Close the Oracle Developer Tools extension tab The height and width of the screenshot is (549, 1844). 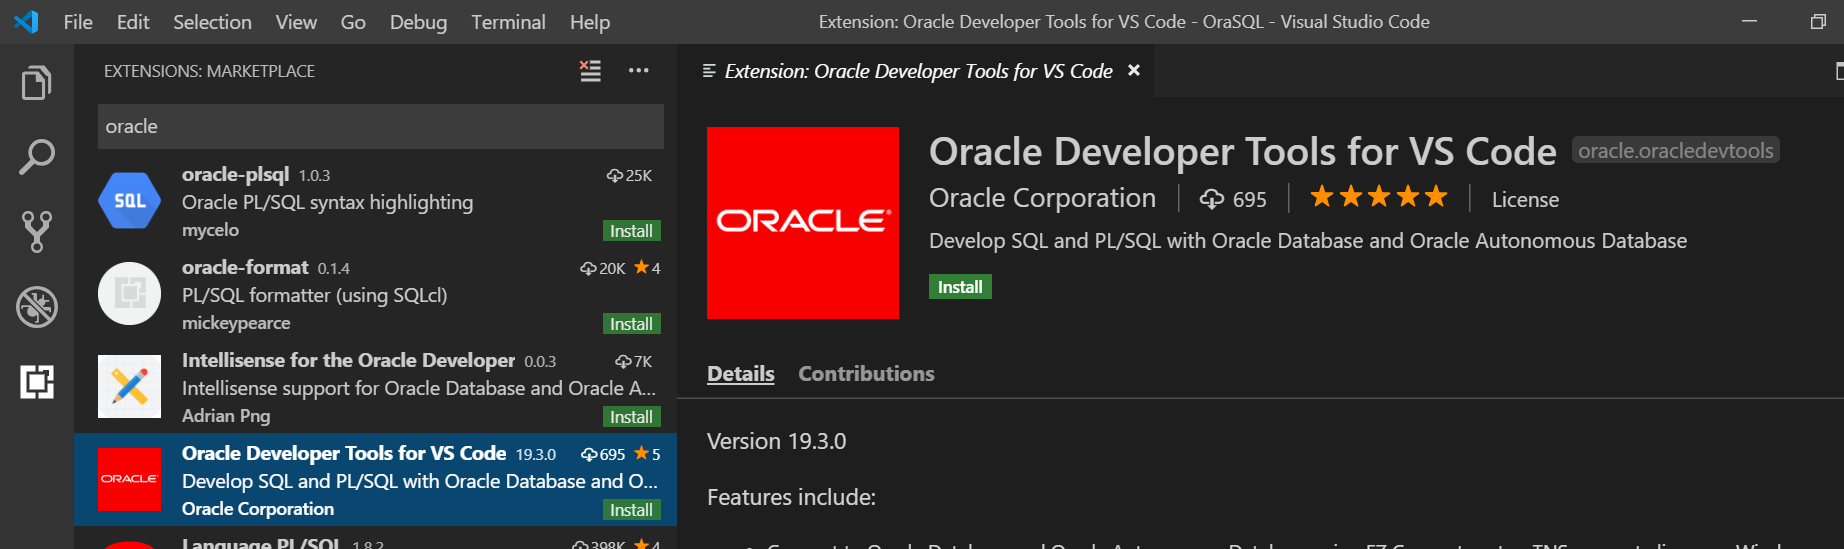pos(1134,70)
